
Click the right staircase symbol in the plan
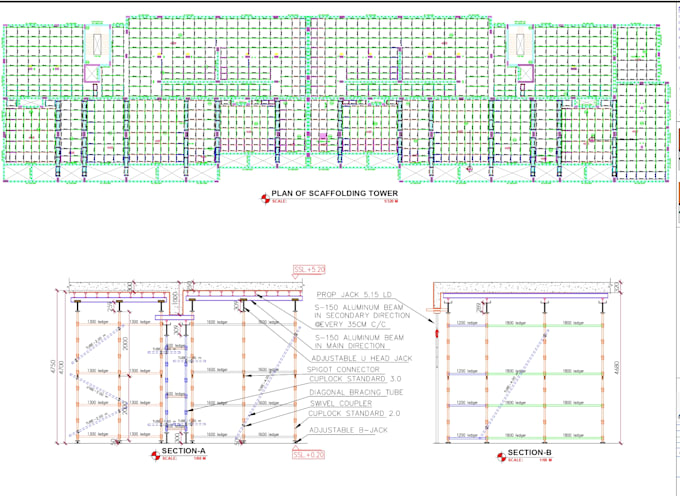click(520, 45)
